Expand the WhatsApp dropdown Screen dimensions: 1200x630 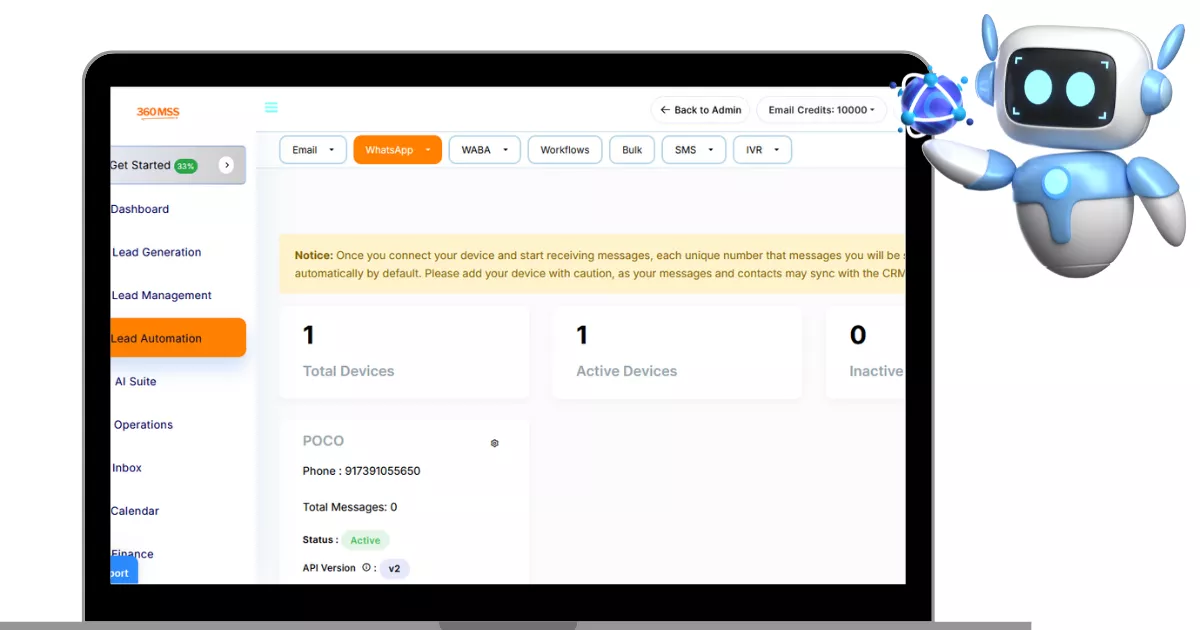pos(397,150)
